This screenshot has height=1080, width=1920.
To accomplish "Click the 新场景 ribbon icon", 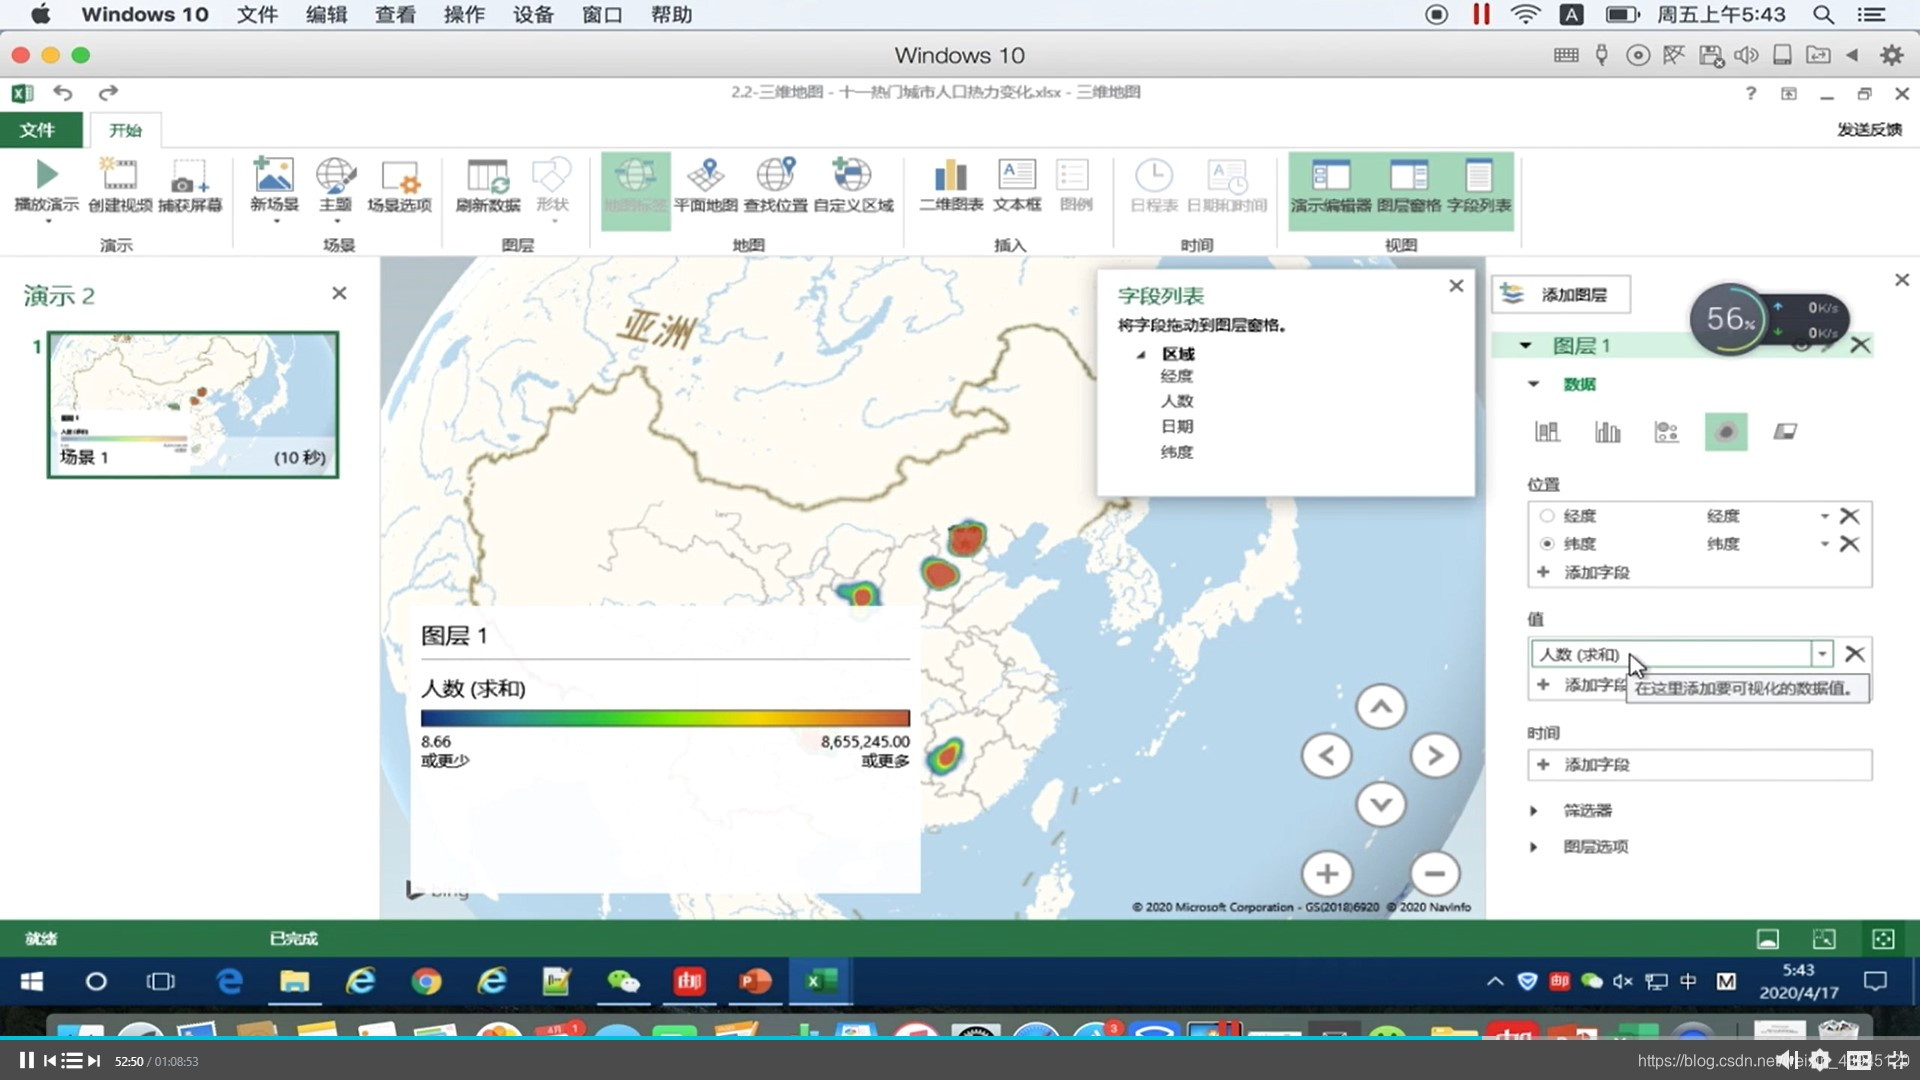I will pos(273,176).
